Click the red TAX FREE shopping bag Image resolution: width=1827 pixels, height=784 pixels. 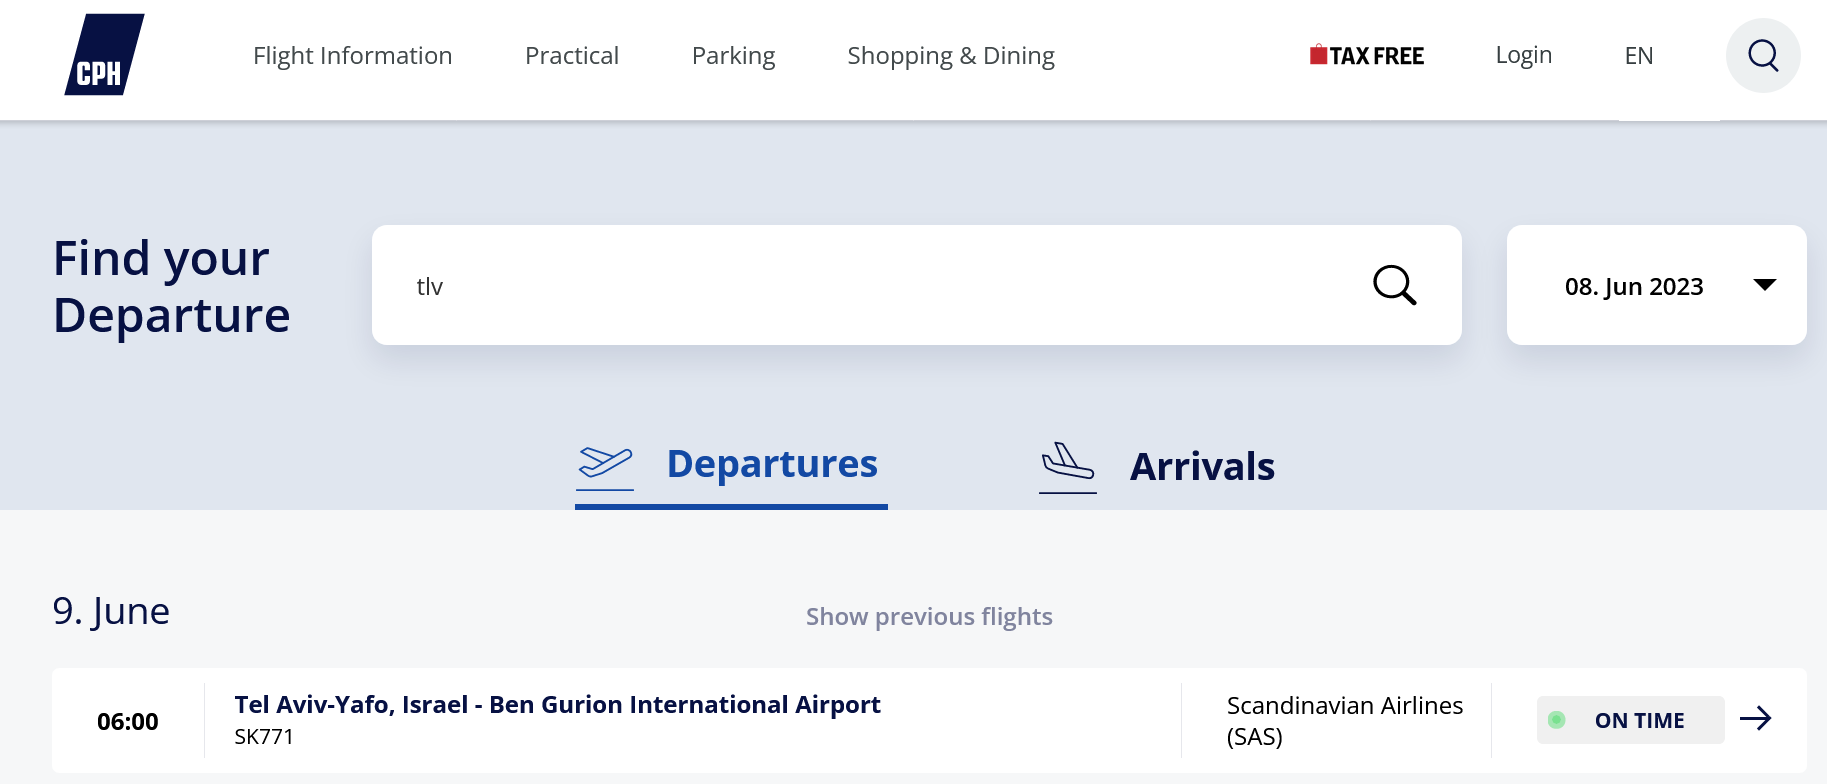coord(1318,55)
